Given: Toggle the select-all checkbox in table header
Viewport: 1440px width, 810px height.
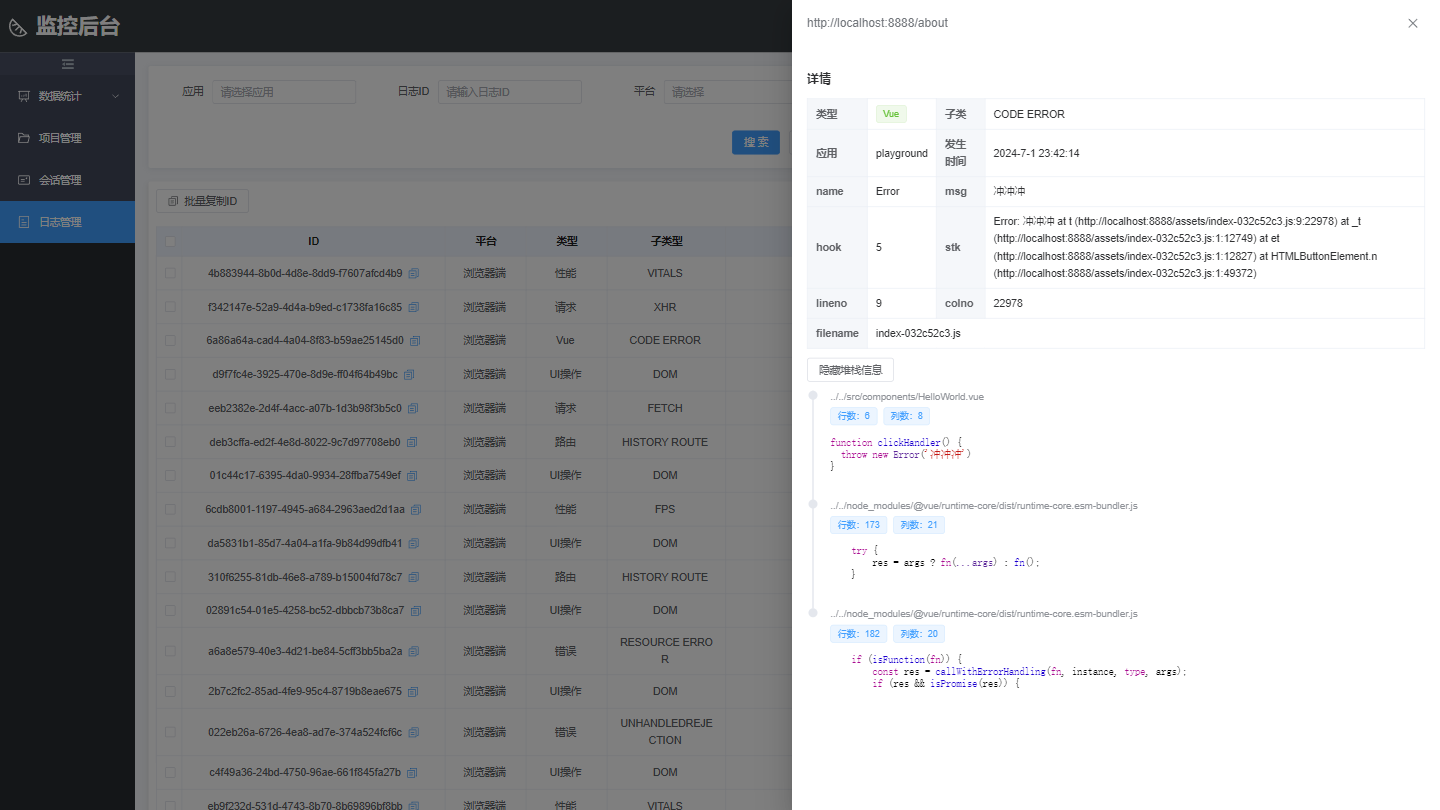Looking at the screenshot, I should (170, 241).
